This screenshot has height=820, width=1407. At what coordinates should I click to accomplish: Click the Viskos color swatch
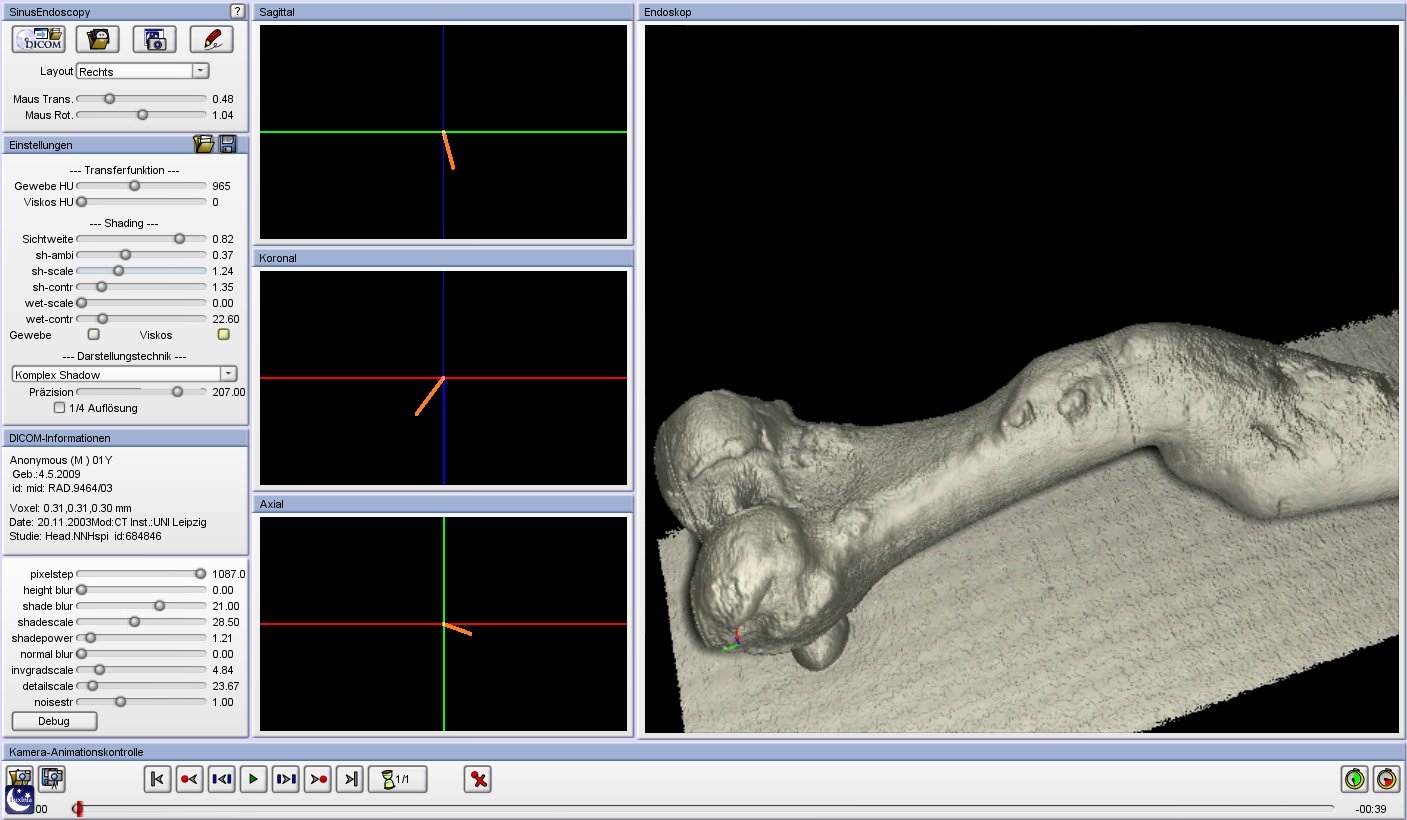click(224, 335)
